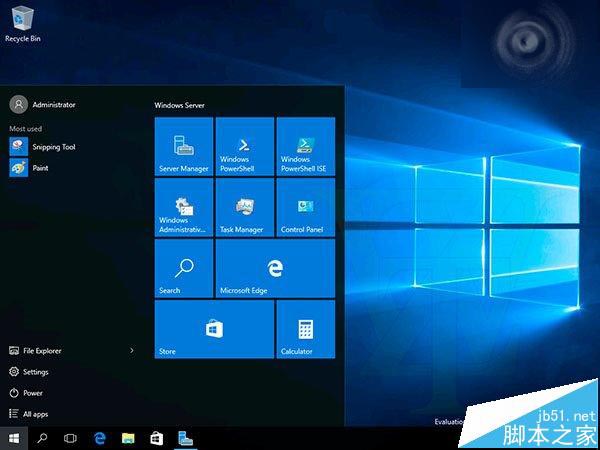Show All apps list
This screenshot has width=600, height=450.
29,414
